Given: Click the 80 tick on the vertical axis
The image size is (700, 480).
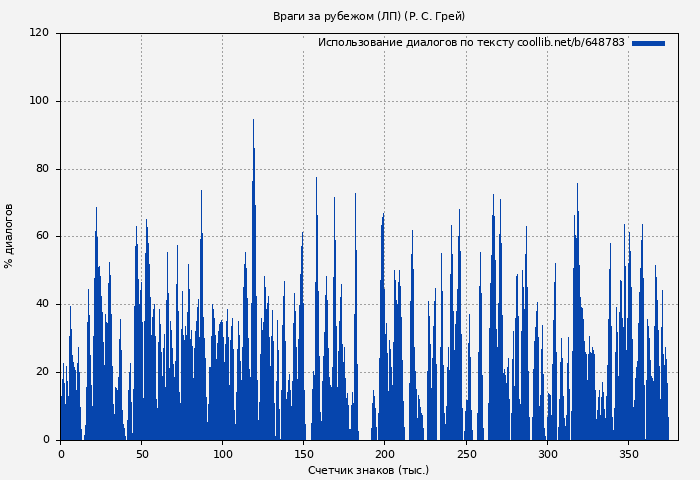Looking at the screenshot, I should tap(41, 169).
